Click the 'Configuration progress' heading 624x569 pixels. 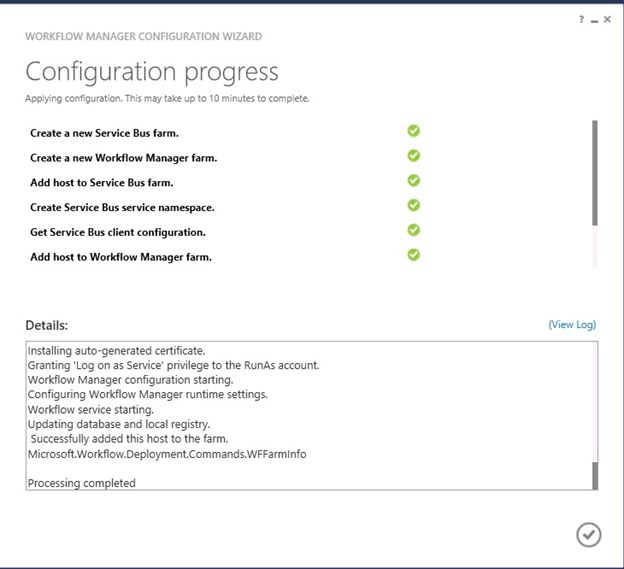point(152,72)
